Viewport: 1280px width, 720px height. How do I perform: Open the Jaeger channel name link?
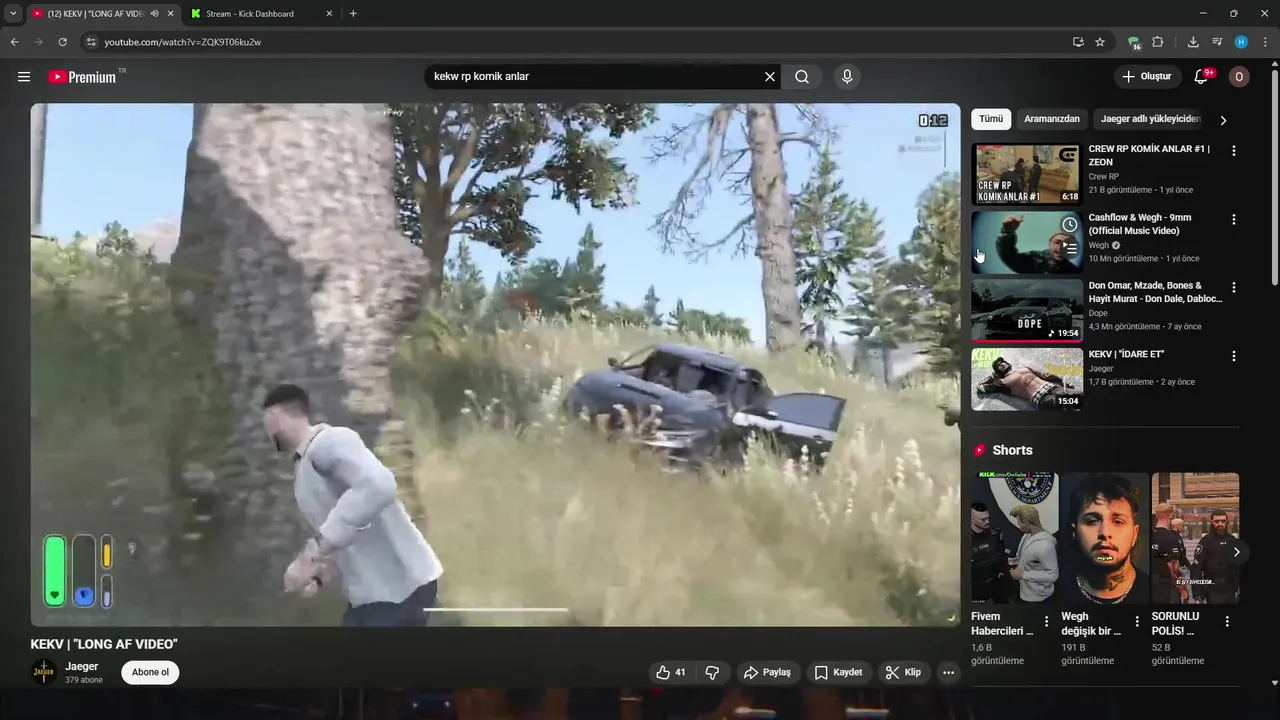click(82, 666)
